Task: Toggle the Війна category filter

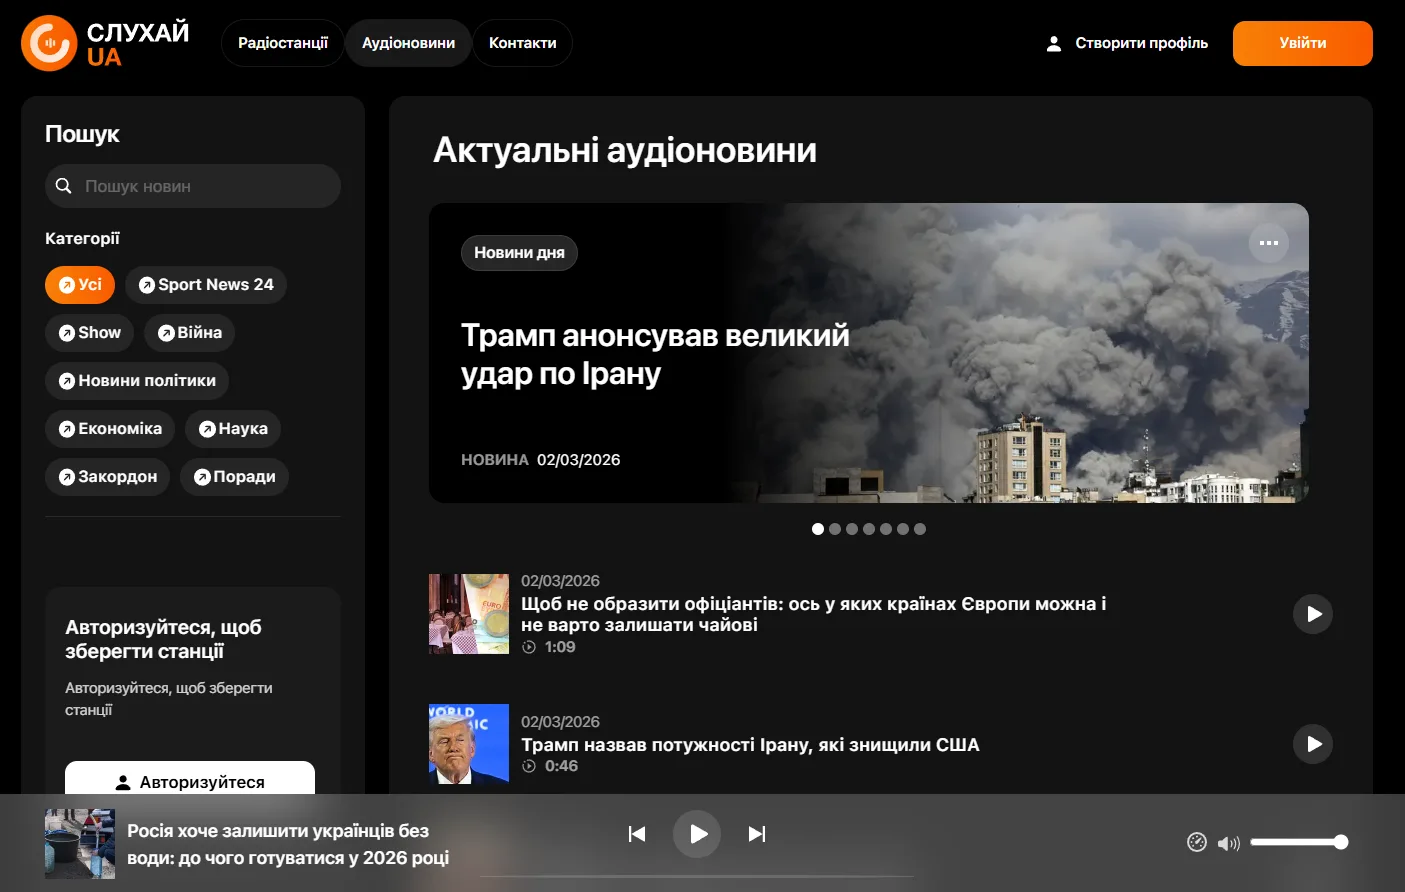Action: click(189, 333)
